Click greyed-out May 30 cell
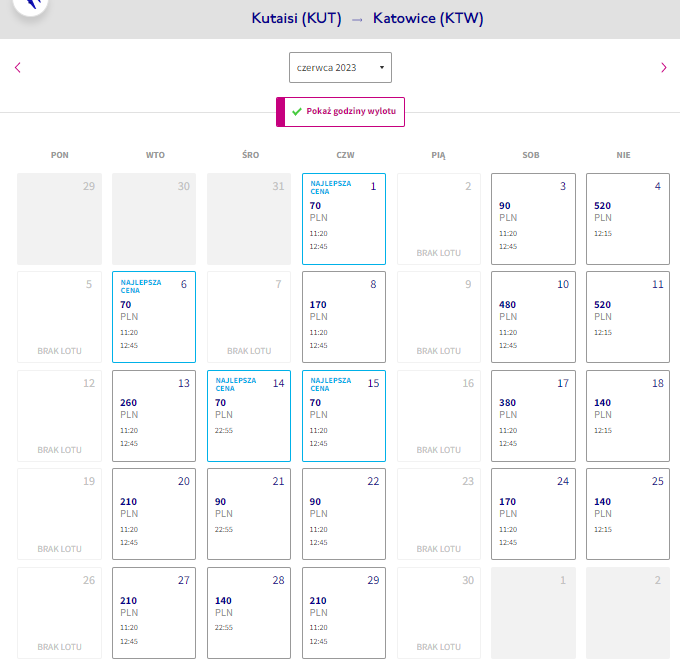The image size is (680, 660). (154, 219)
